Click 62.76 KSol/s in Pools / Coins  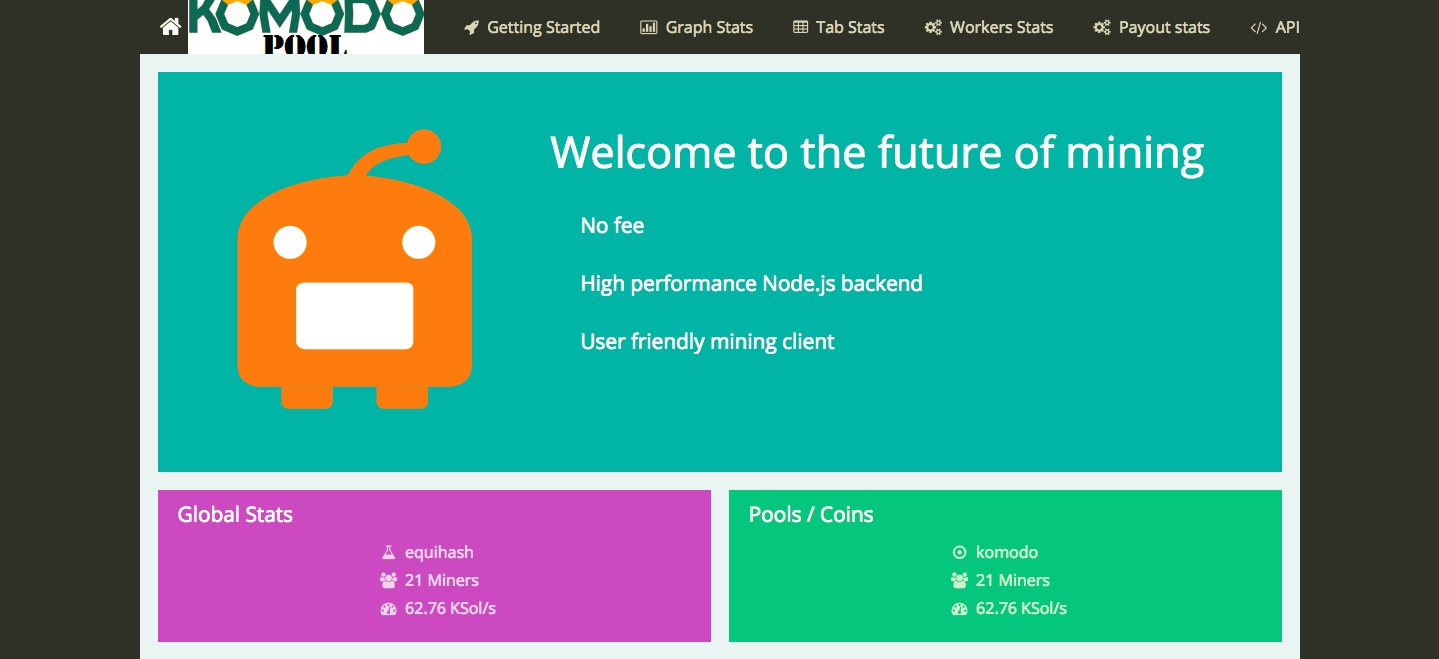point(1021,608)
